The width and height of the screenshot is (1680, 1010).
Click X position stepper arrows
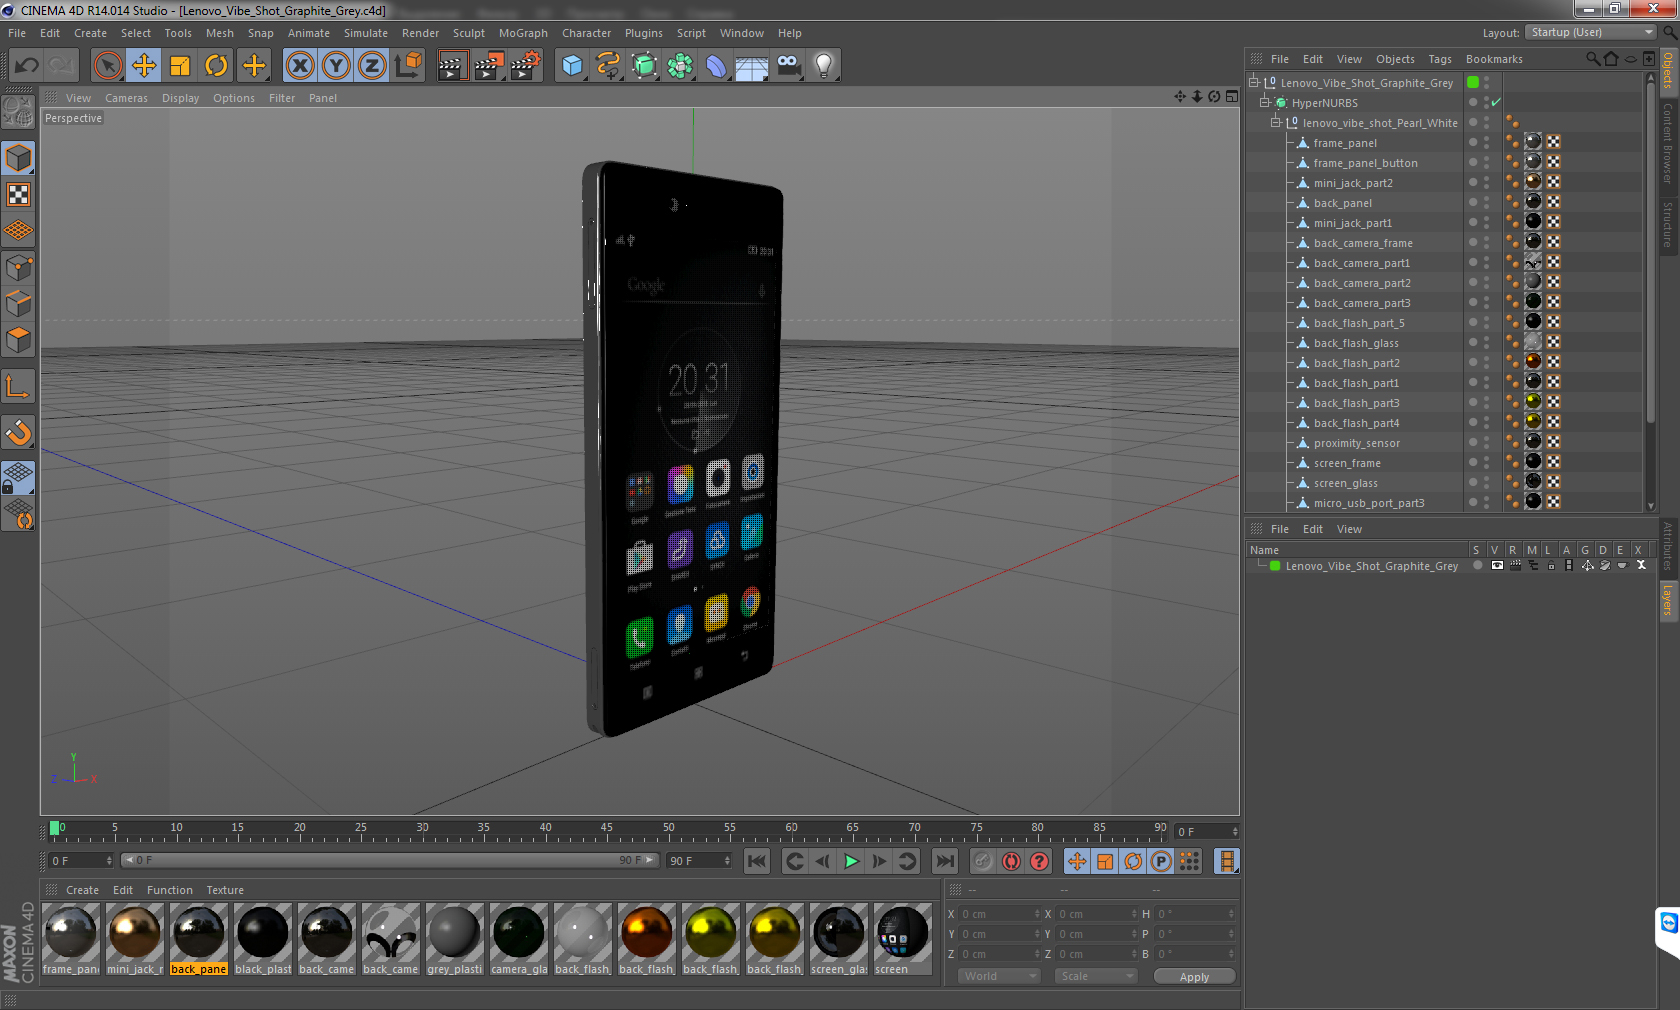tap(1037, 914)
